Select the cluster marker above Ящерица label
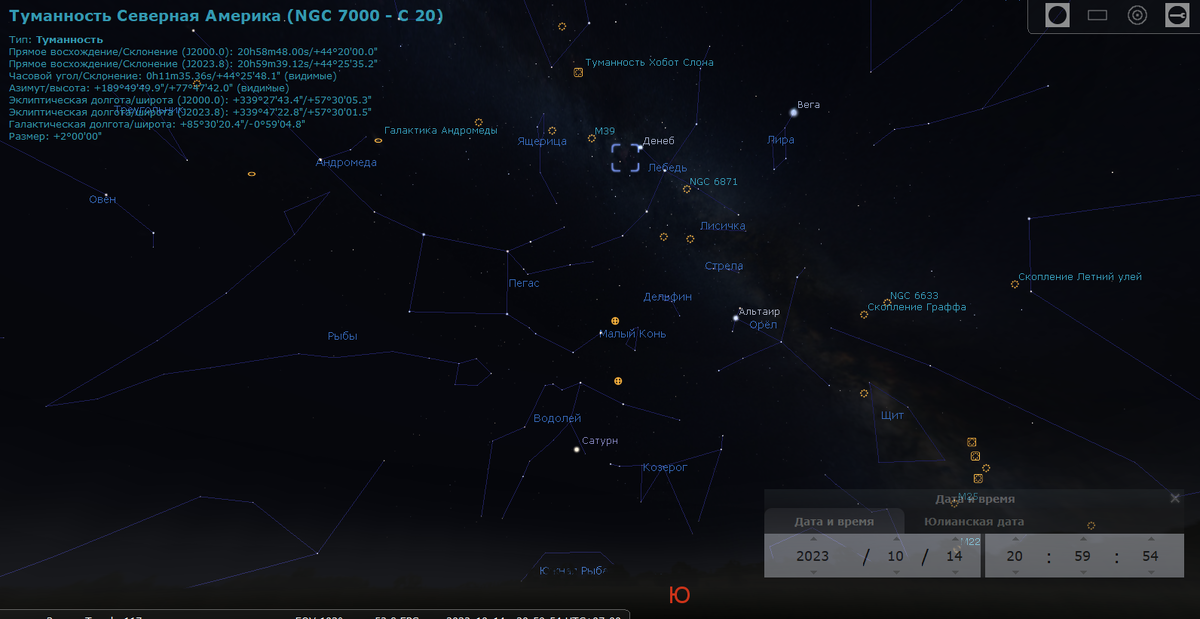This screenshot has width=1200, height=619. click(x=552, y=131)
